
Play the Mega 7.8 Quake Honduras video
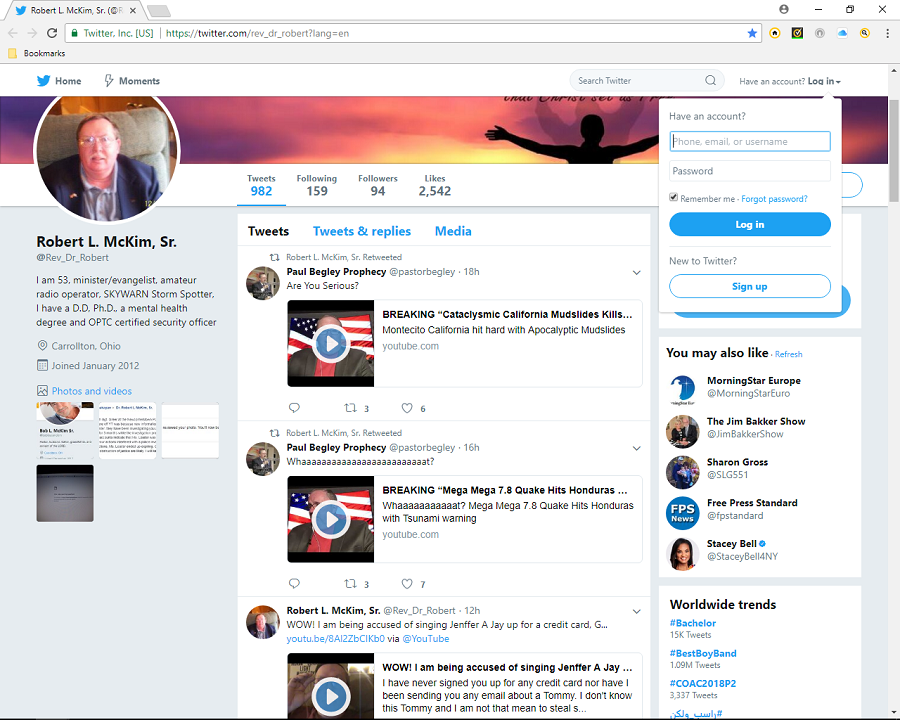pos(331,519)
